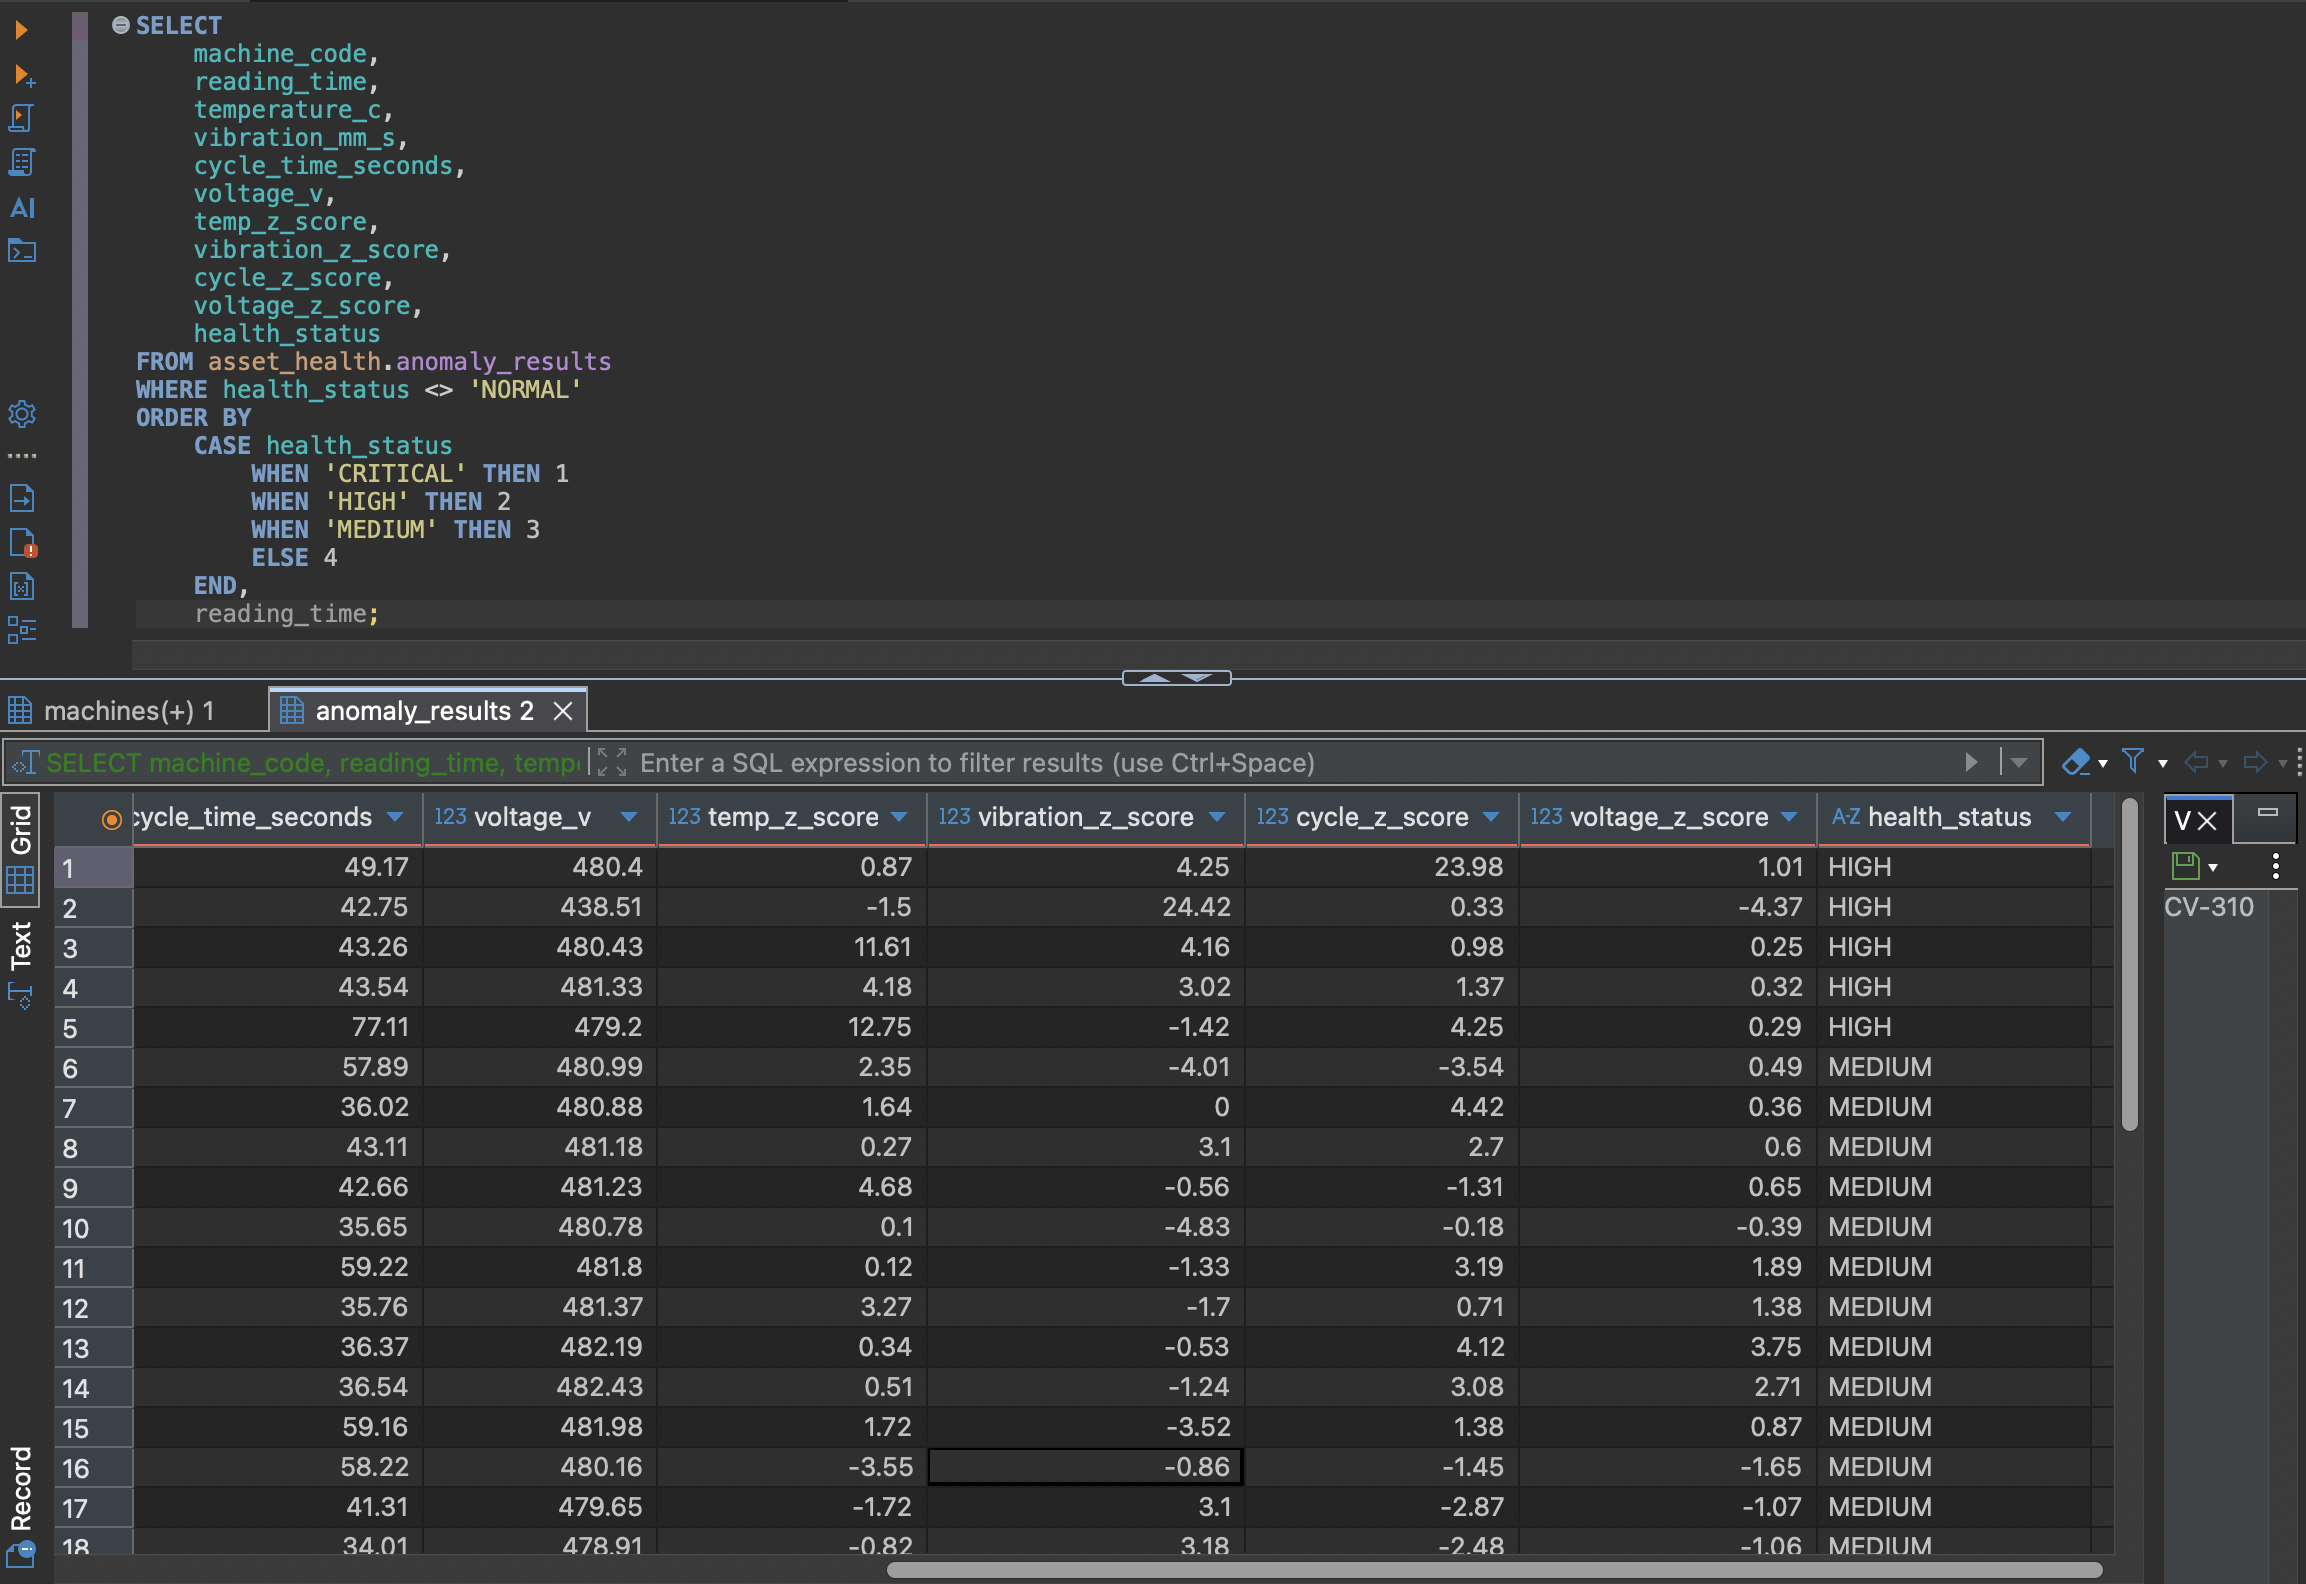Click the expand filter panel icon

point(611,762)
